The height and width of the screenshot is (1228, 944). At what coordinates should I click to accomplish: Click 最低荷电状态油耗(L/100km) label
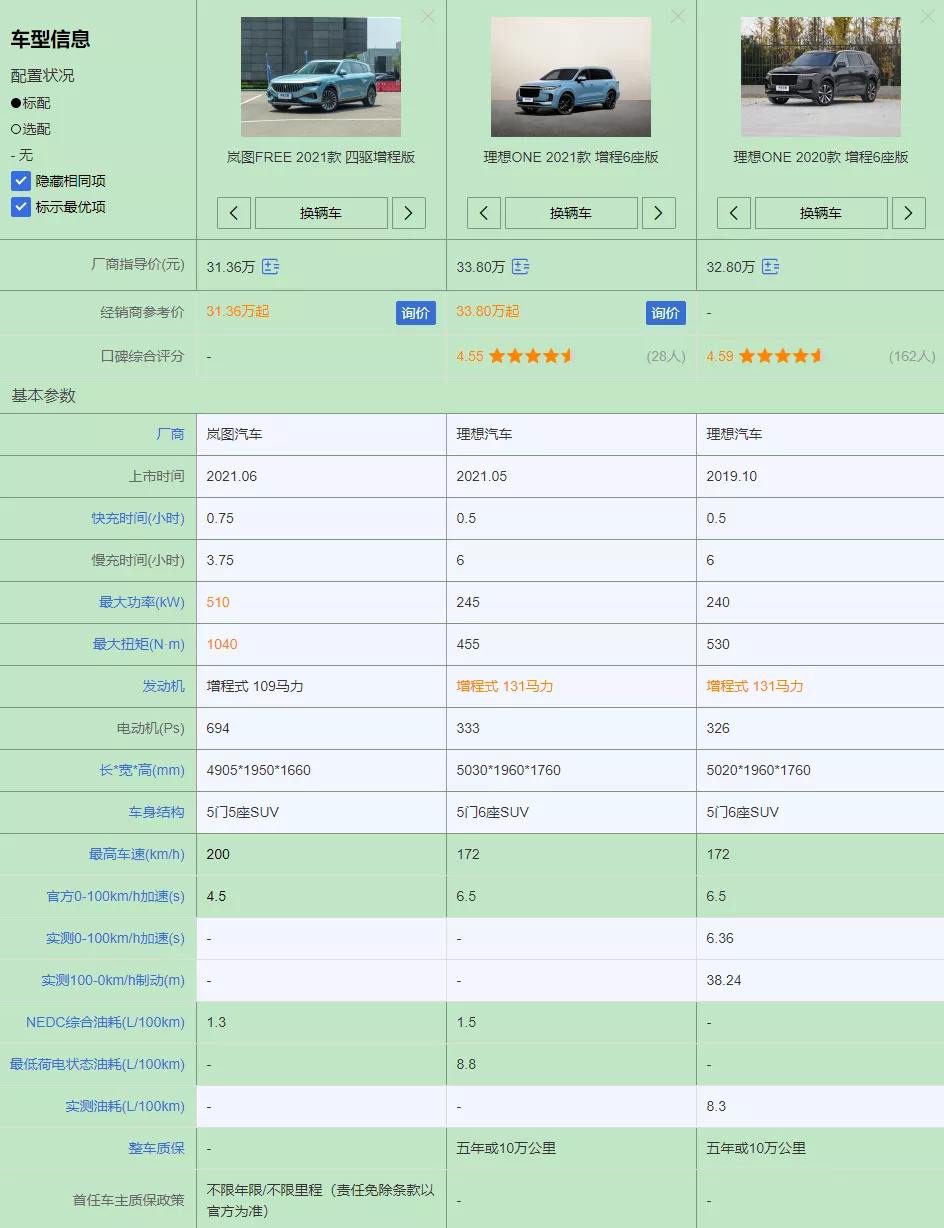(x=98, y=1064)
